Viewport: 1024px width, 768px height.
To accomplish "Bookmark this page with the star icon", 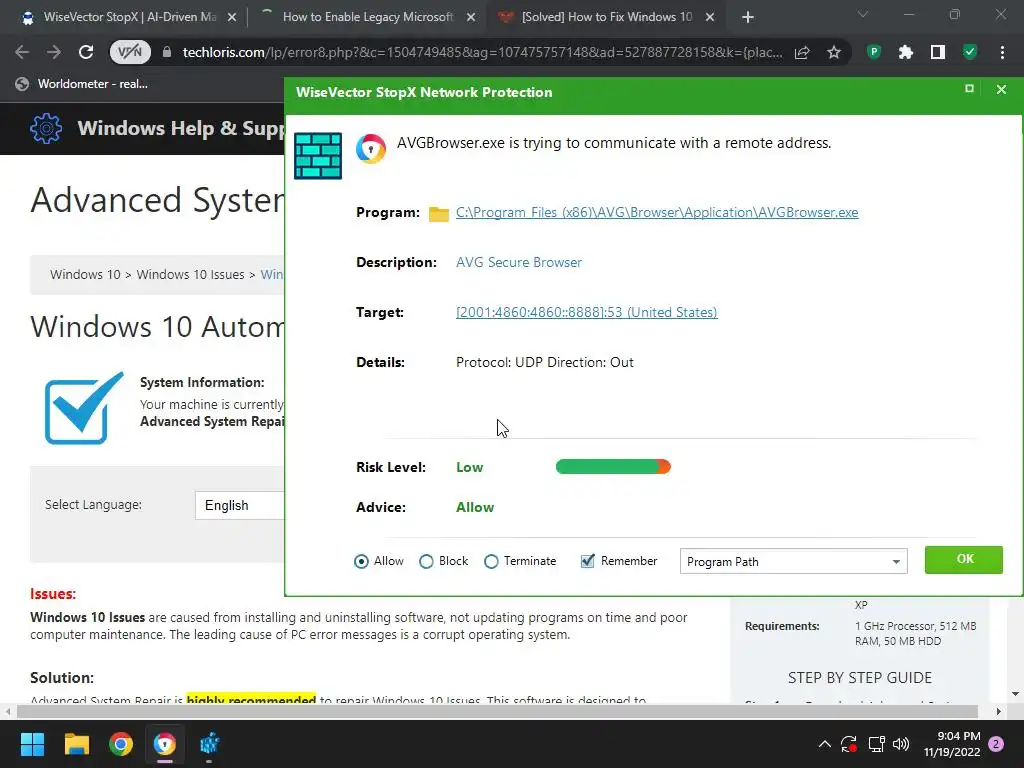I will click(833, 52).
